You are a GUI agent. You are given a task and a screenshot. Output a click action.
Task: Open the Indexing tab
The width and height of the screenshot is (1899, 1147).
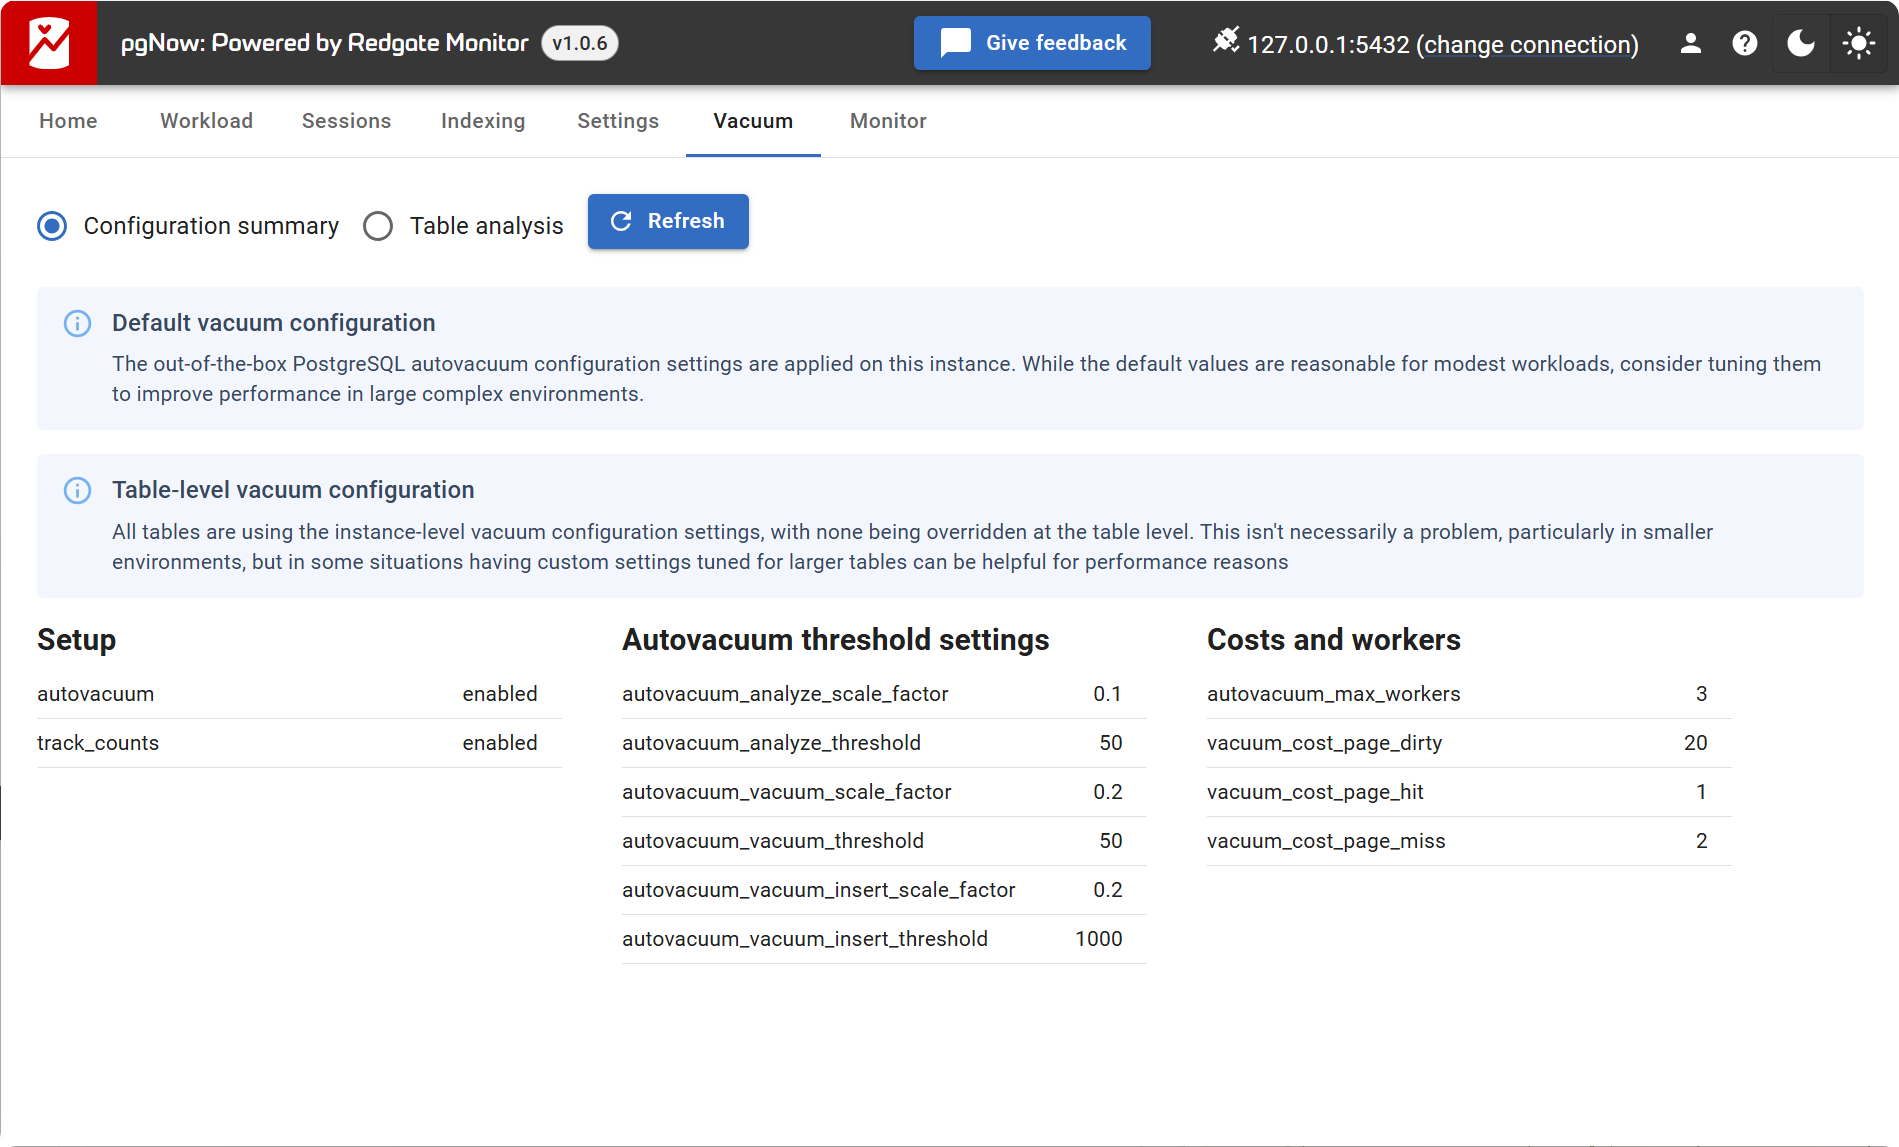pyautogui.click(x=483, y=121)
